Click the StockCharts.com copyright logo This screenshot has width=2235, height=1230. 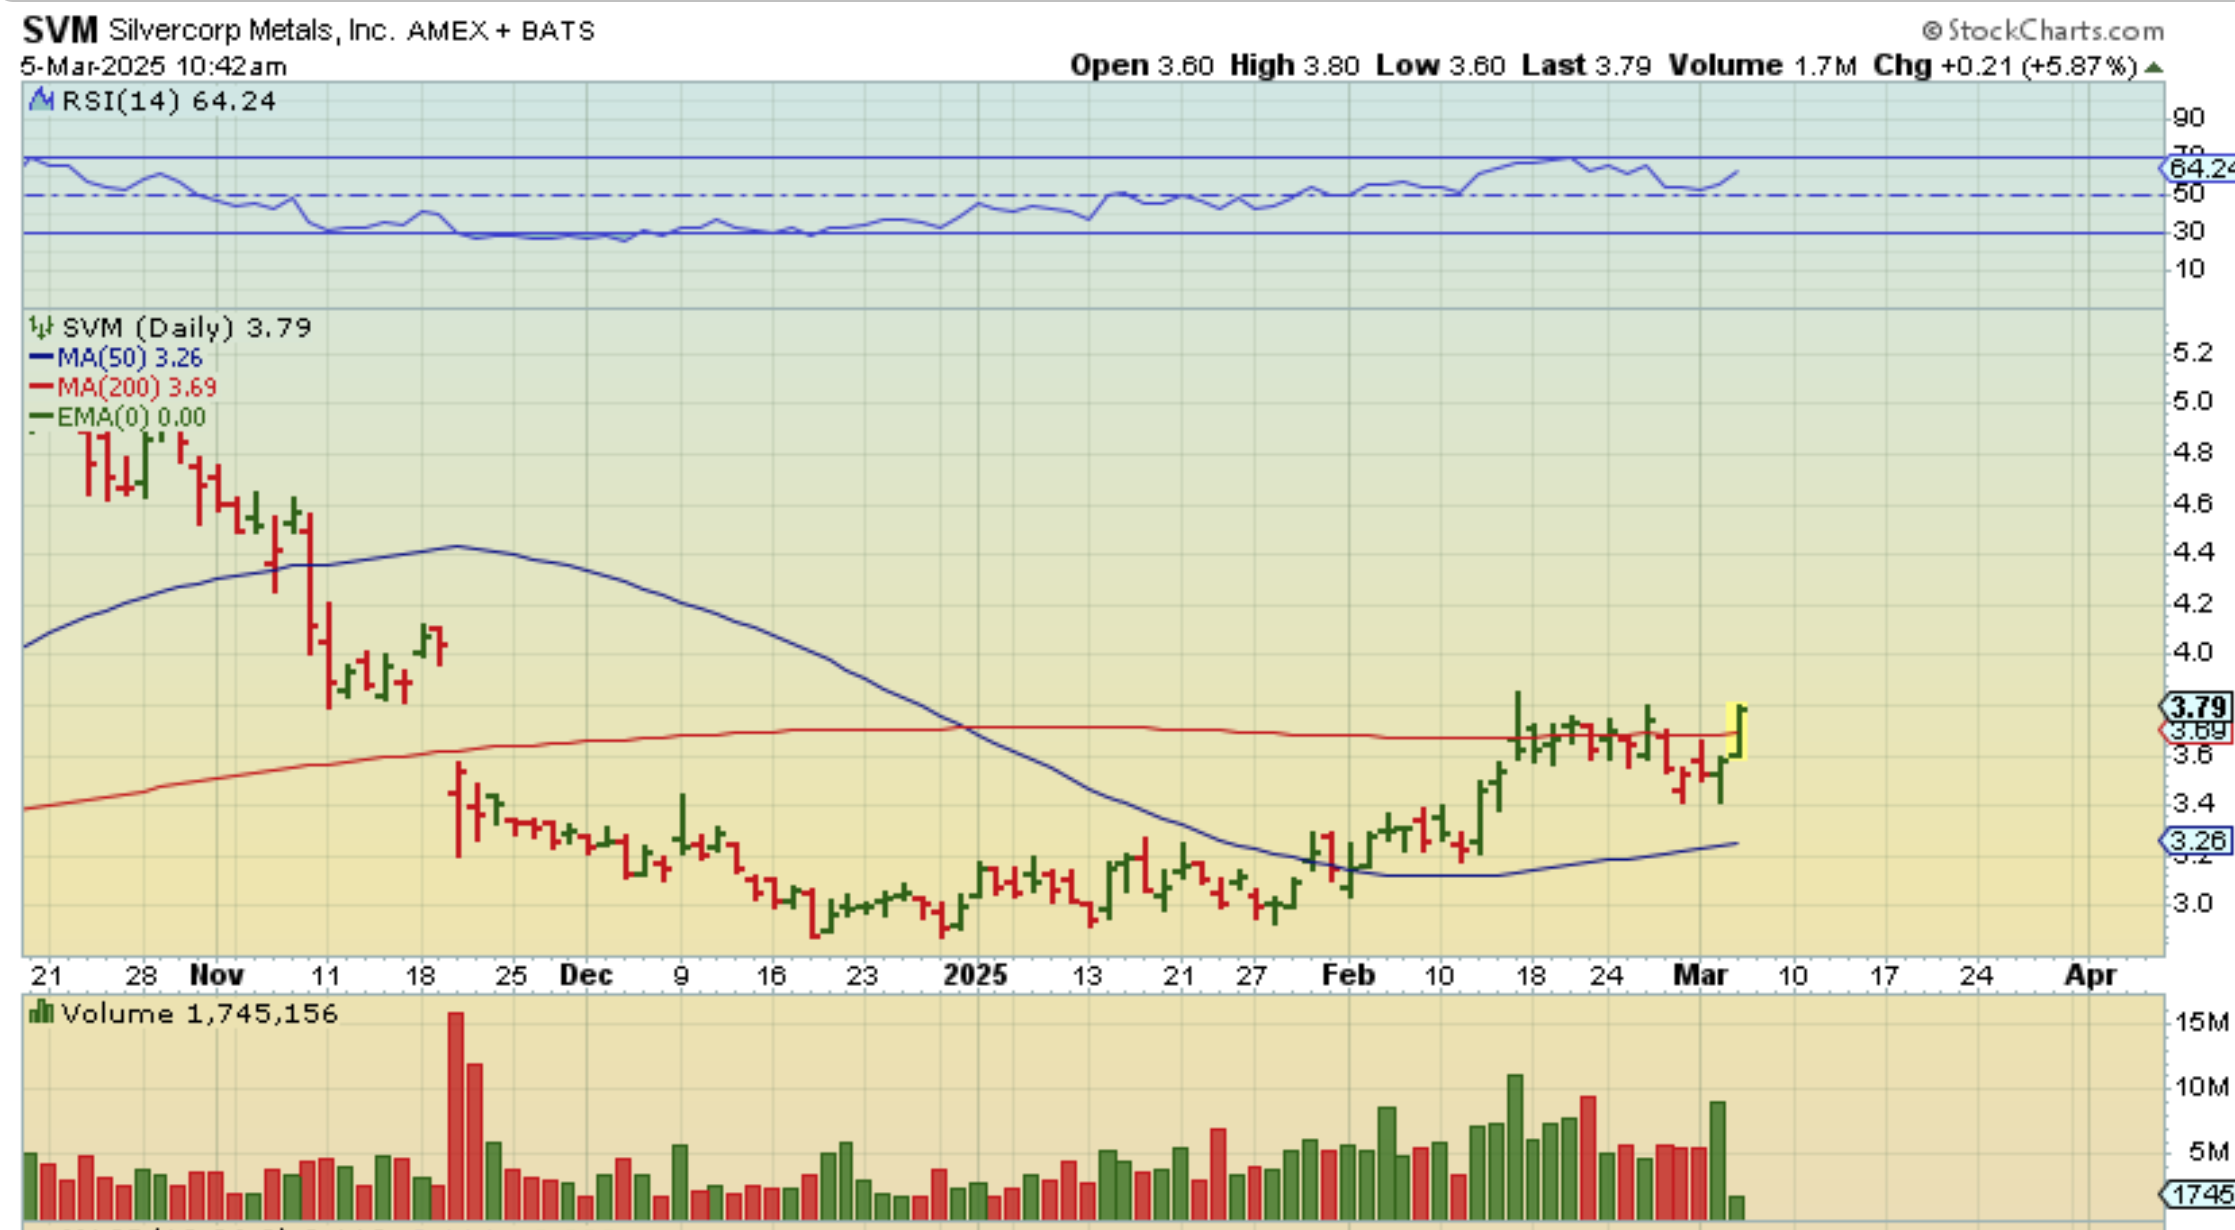[x=2043, y=31]
